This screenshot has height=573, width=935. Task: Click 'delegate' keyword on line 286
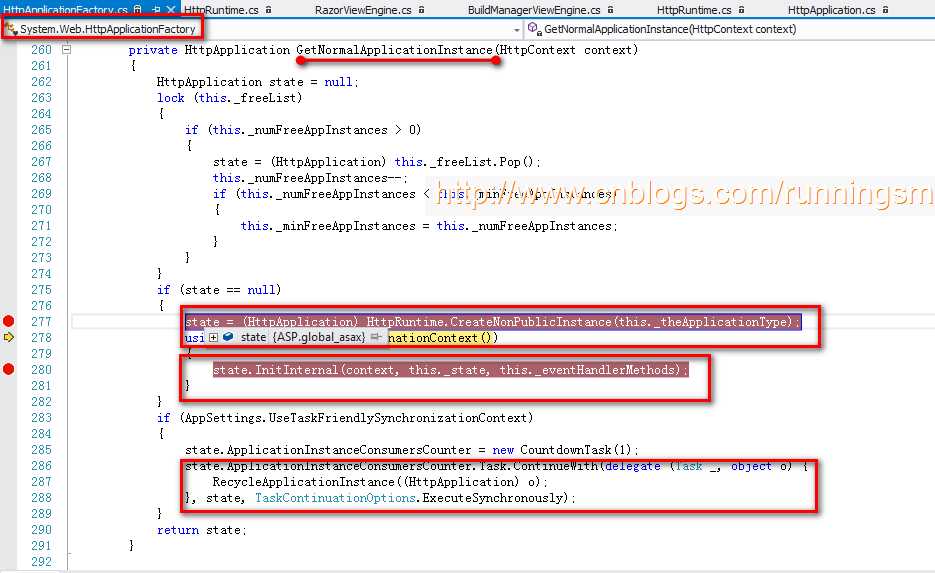tap(633, 466)
